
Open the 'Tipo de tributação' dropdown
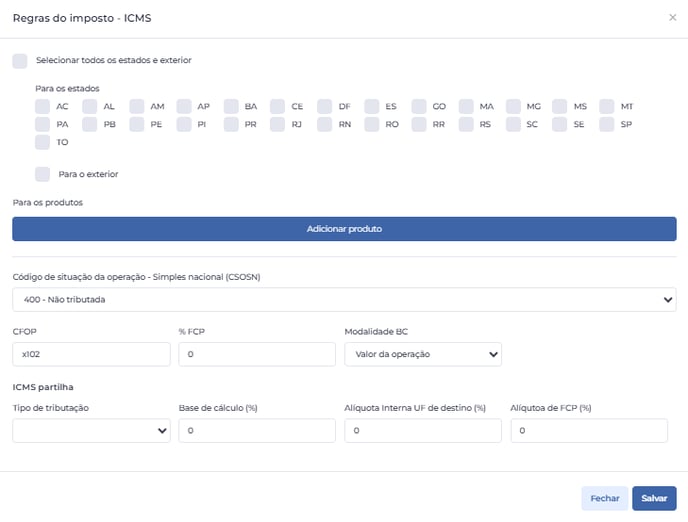click(x=91, y=431)
